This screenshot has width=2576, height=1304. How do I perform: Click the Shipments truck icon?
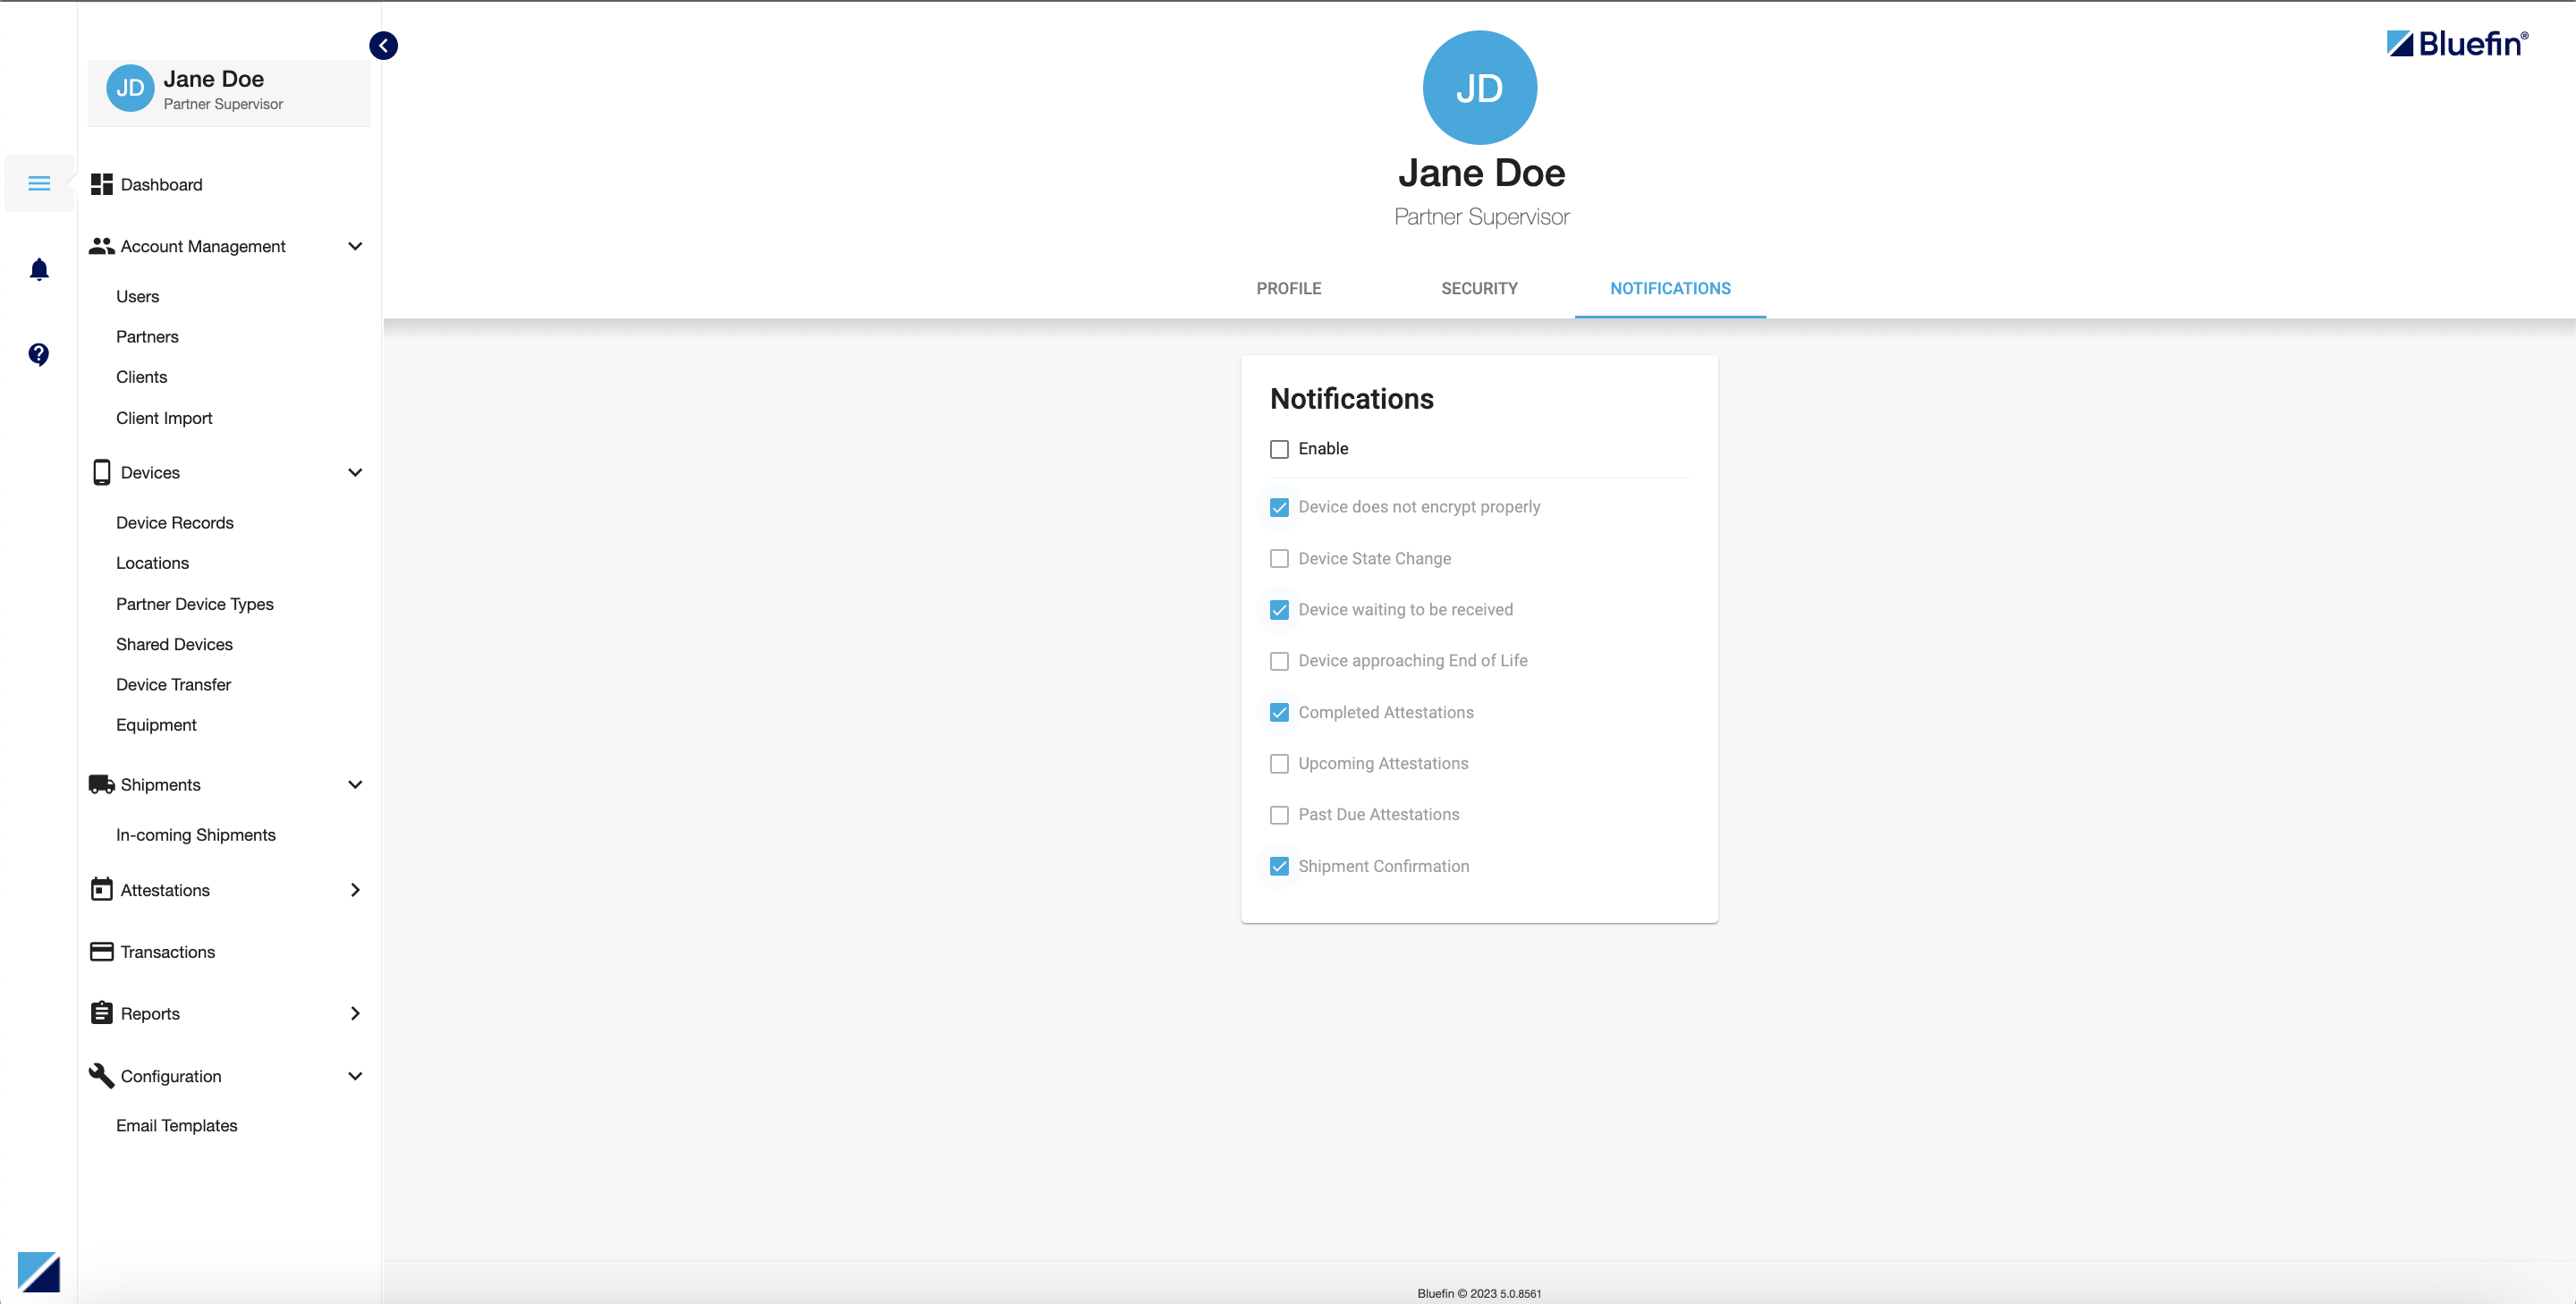coord(101,784)
